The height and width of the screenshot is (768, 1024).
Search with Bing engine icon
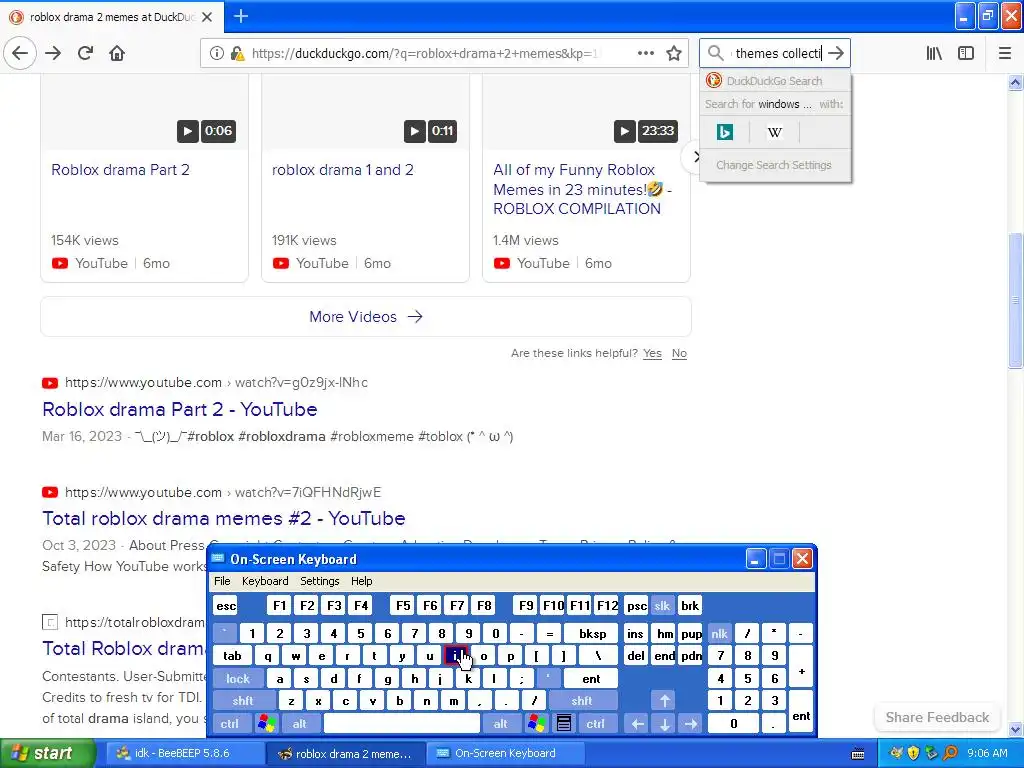point(725,132)
